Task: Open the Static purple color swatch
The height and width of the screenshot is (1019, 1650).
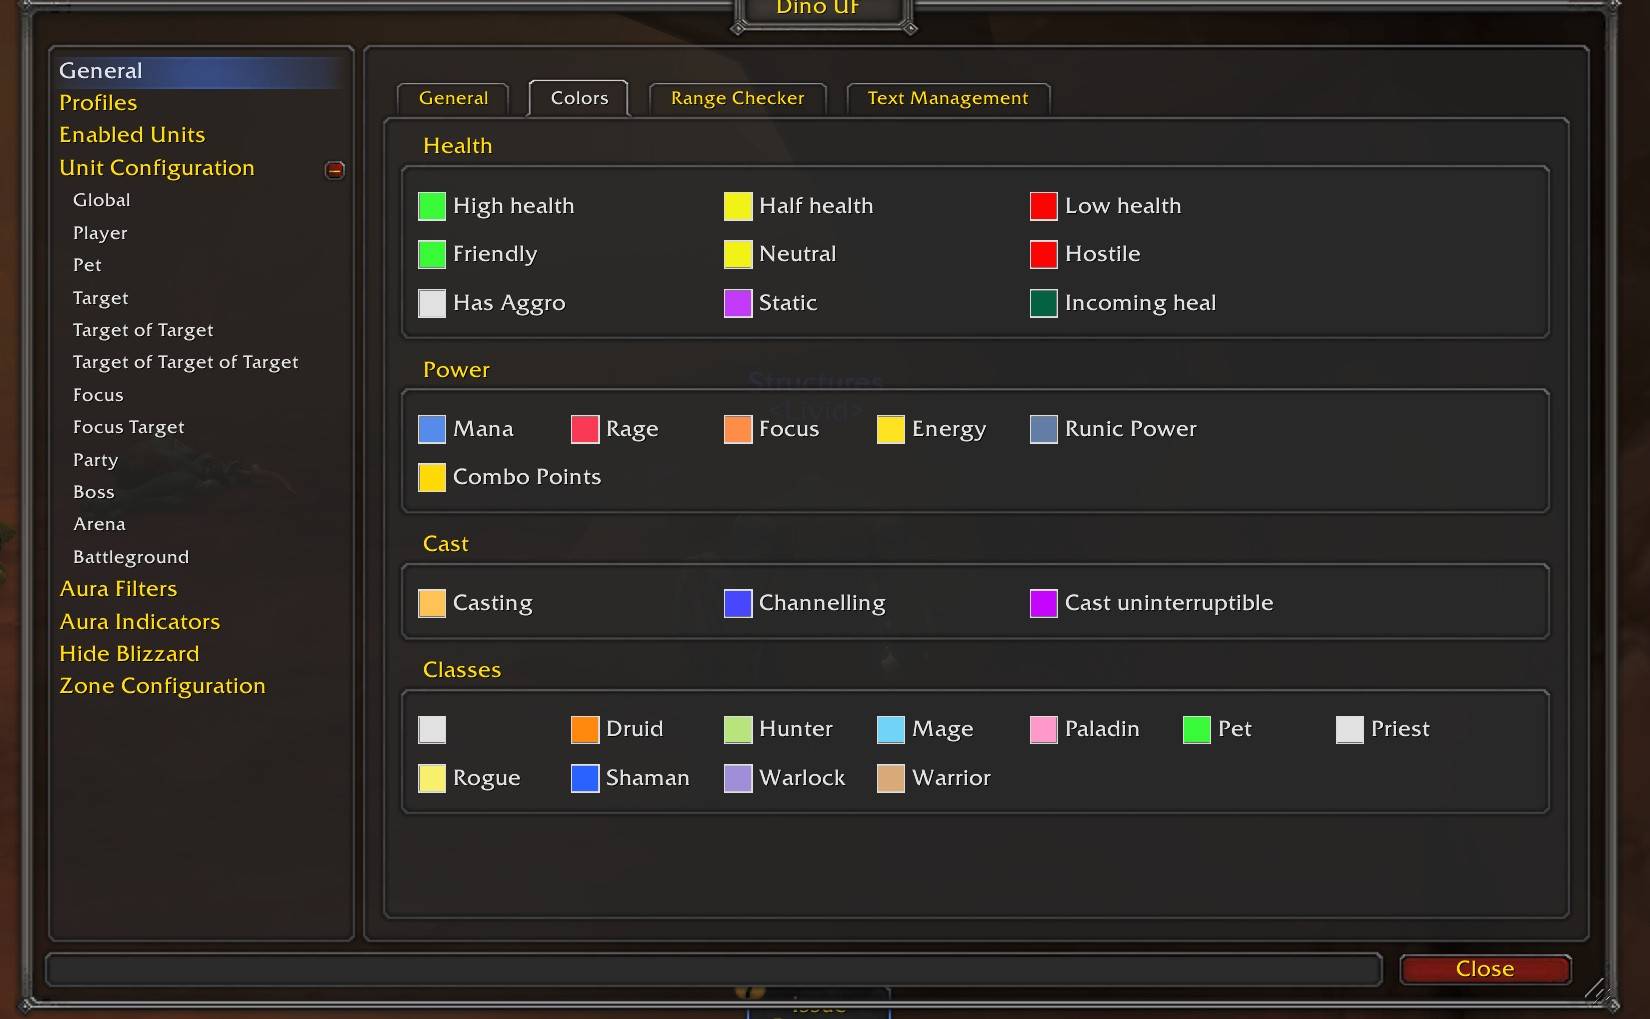Action: tap(737, 303)
